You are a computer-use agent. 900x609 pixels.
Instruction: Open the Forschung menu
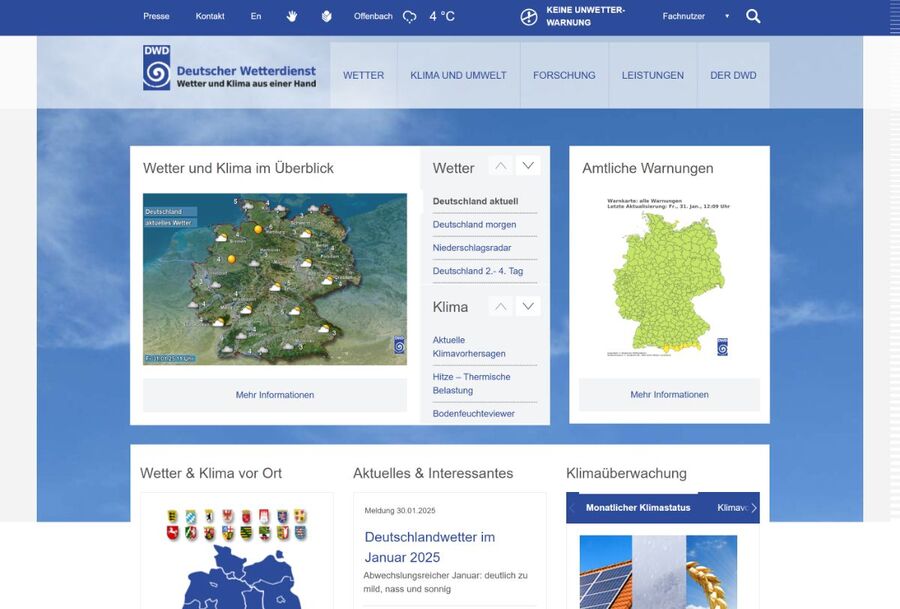pyautogui.click(x=564, y=75)
